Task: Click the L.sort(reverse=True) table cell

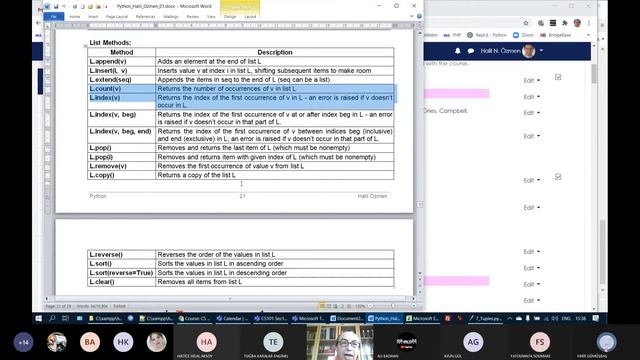Action: point(122,273)
